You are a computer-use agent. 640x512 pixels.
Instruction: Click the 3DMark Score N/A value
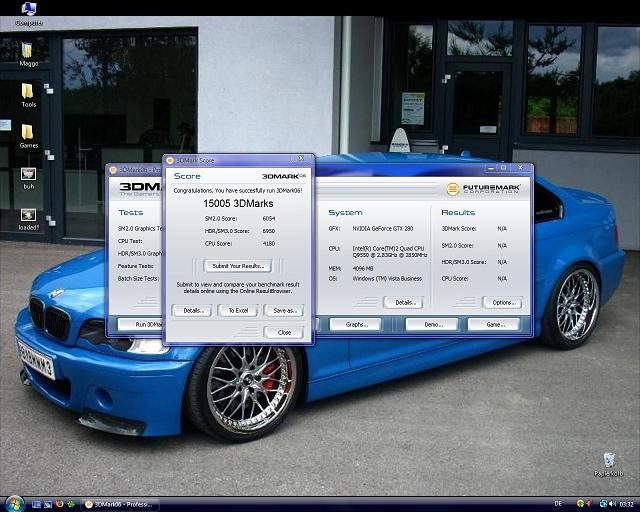(502, 229)
